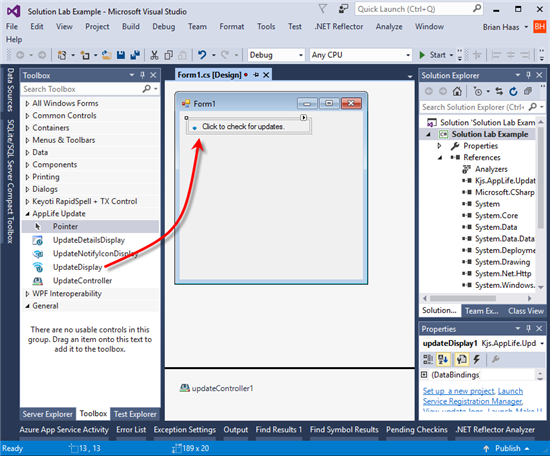Screen dimensions: 550x456
Task: Expand All Windows Forms group
Action: click(27, 103)
